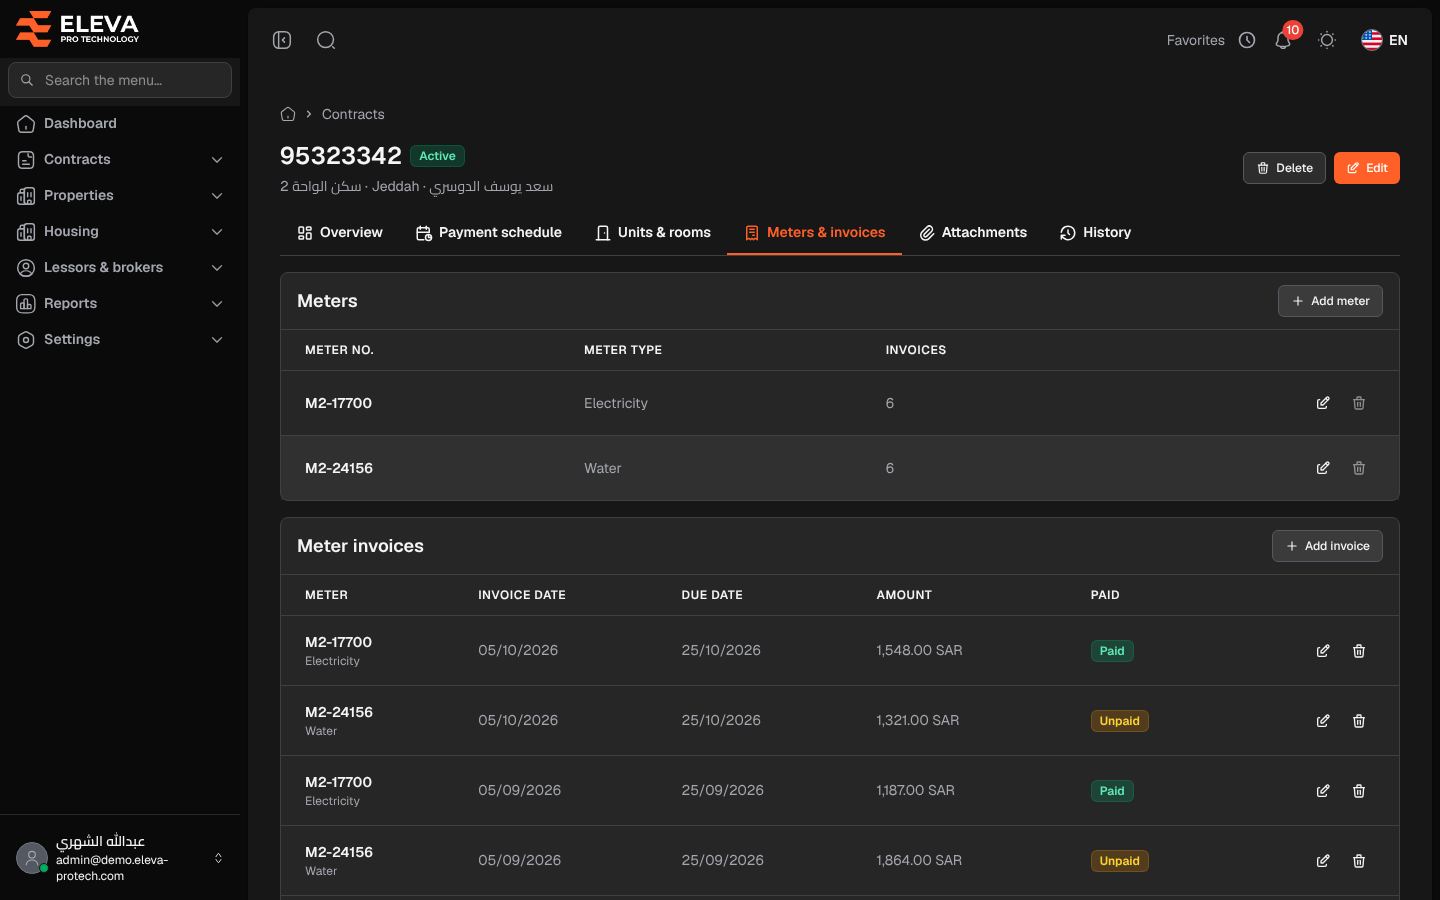
Task: Click the Add meter button
Action: [x=1330, y=301]
